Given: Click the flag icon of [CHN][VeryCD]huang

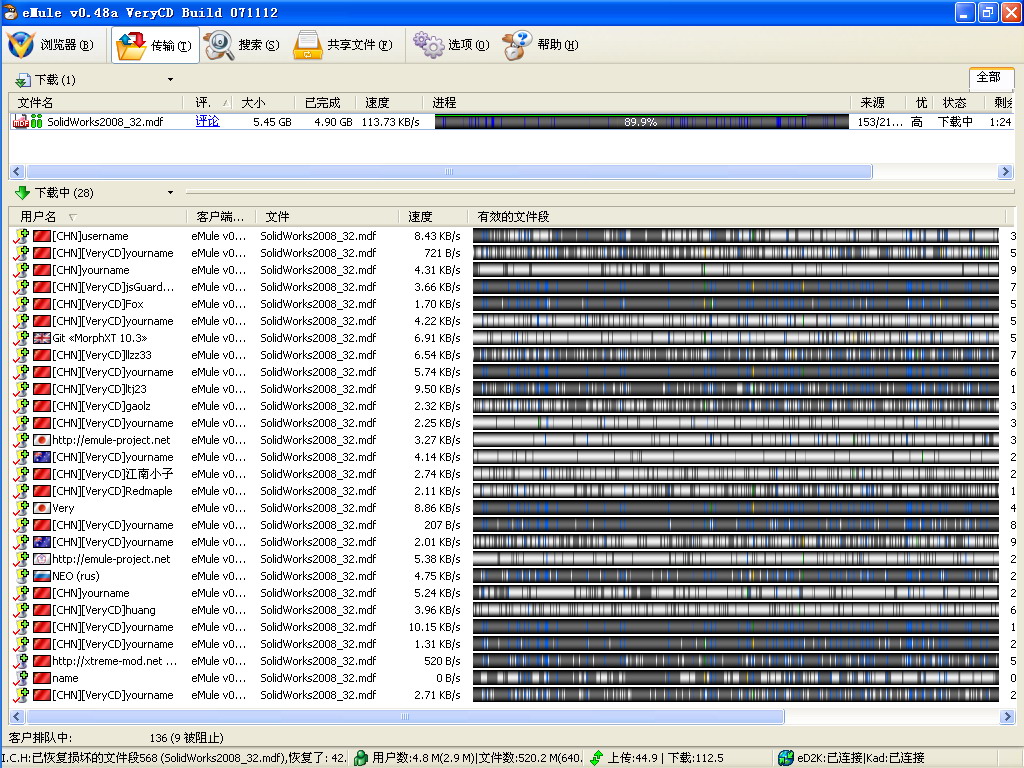Looking at the screenshot, I should 42,610.
